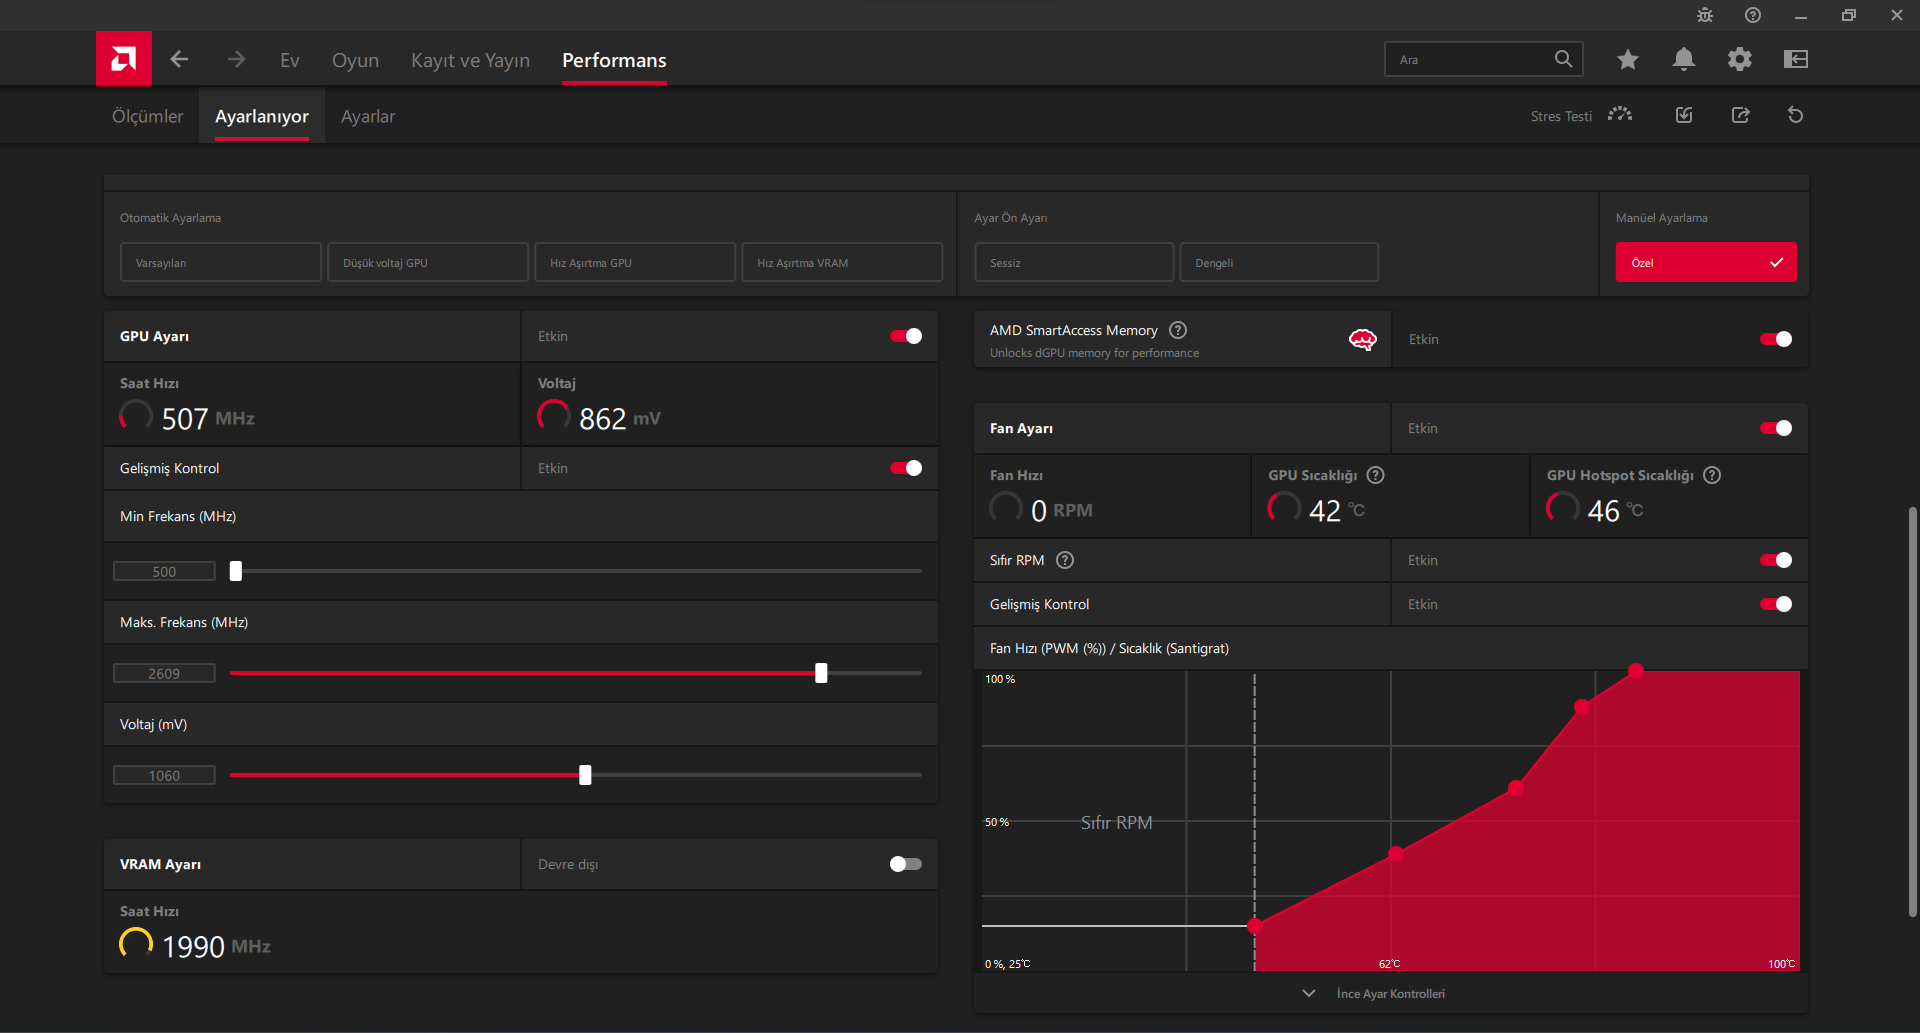This screenshot has height=1033, width=1920.
Task: Click the Maks. Frekans value field 2609
Action: (x=164, y=673)
